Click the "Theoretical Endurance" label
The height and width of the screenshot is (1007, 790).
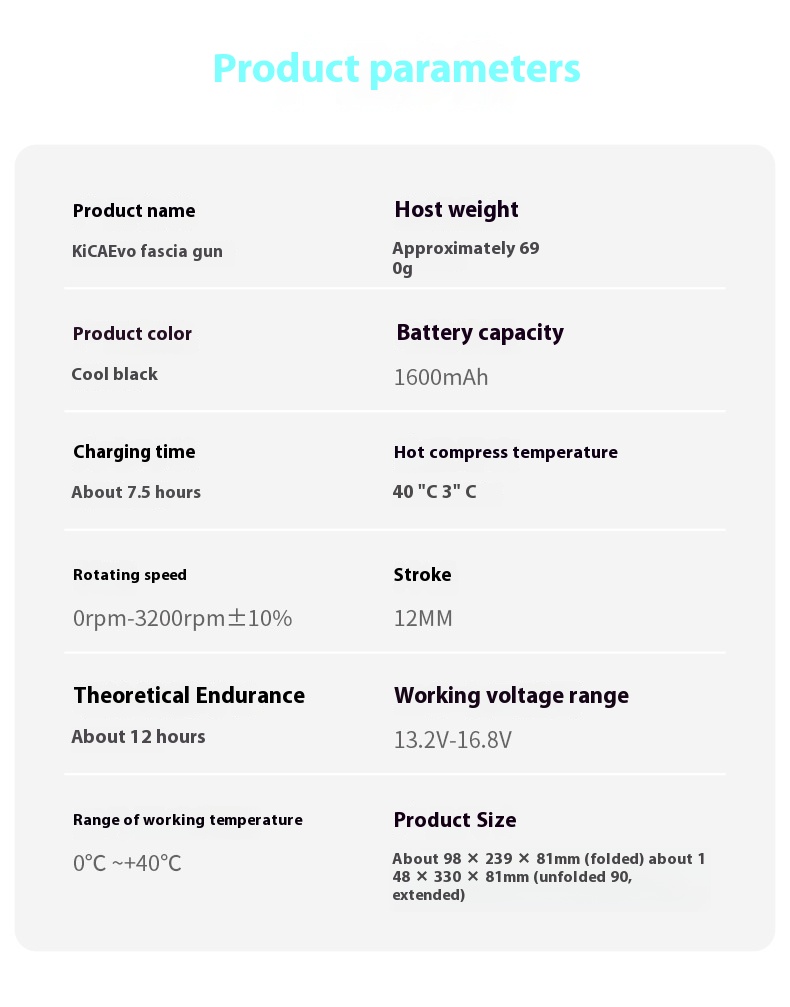click(x=189, y=696)
